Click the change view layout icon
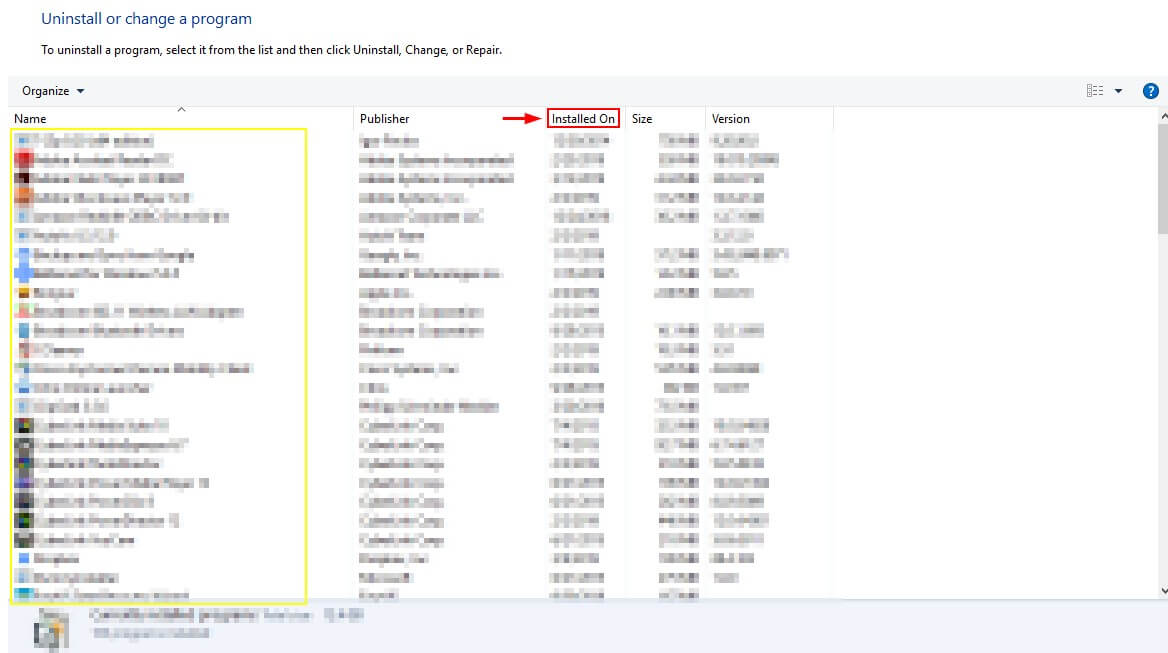Viewport: 1168px width, 653px height. [1095, 91]
